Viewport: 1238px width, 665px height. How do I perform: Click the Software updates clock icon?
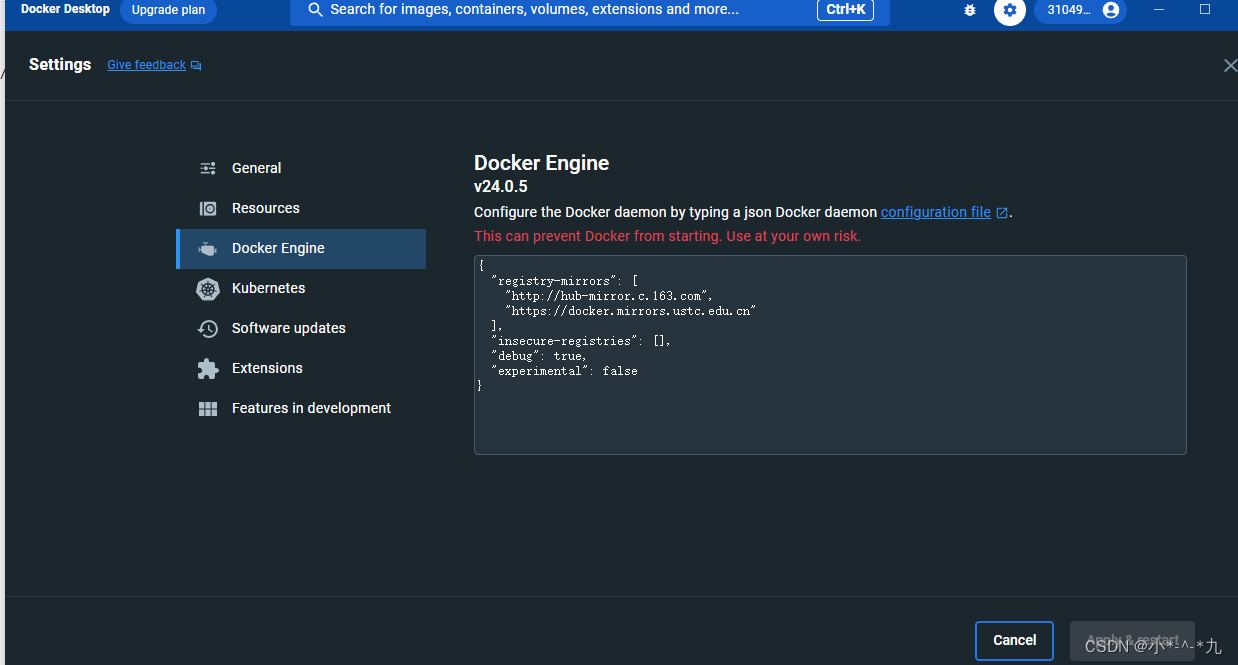pos(208,328)
